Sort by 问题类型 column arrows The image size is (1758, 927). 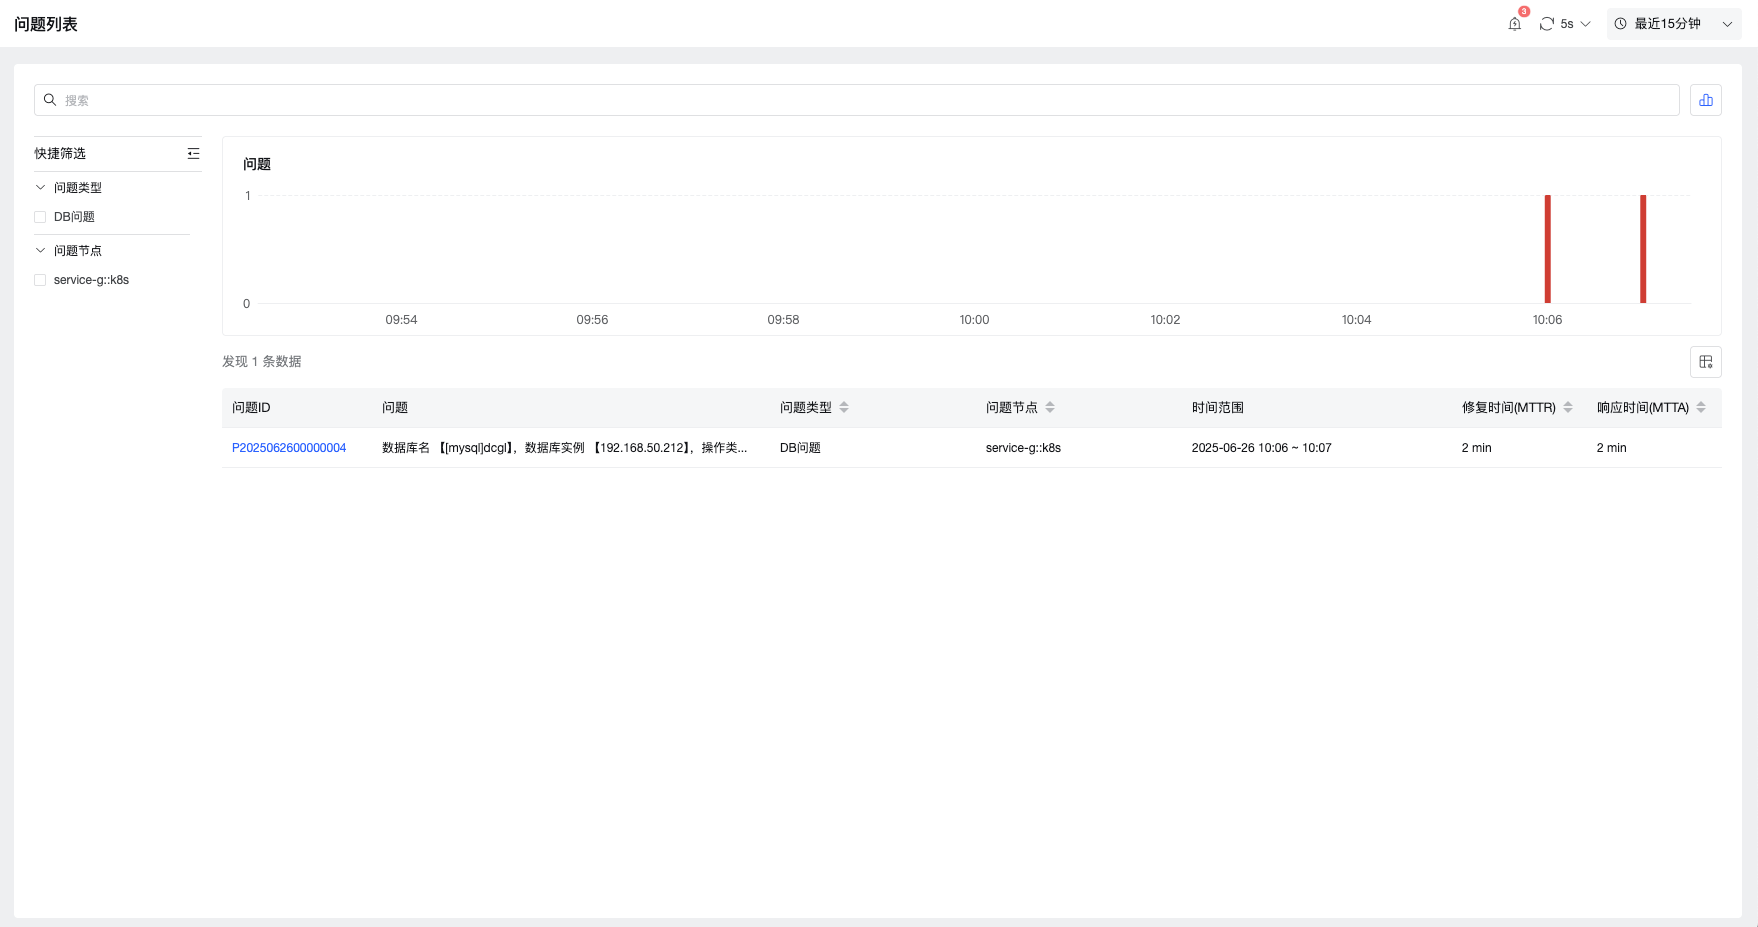coord(844,408)
